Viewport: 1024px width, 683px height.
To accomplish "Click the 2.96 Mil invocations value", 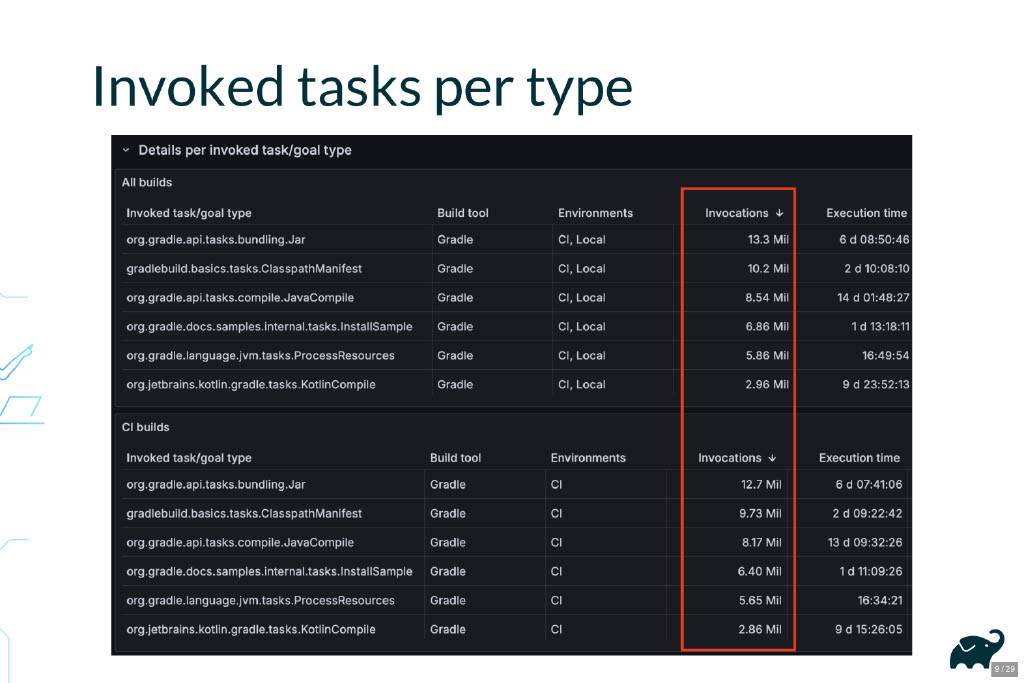I will (767, 385).
